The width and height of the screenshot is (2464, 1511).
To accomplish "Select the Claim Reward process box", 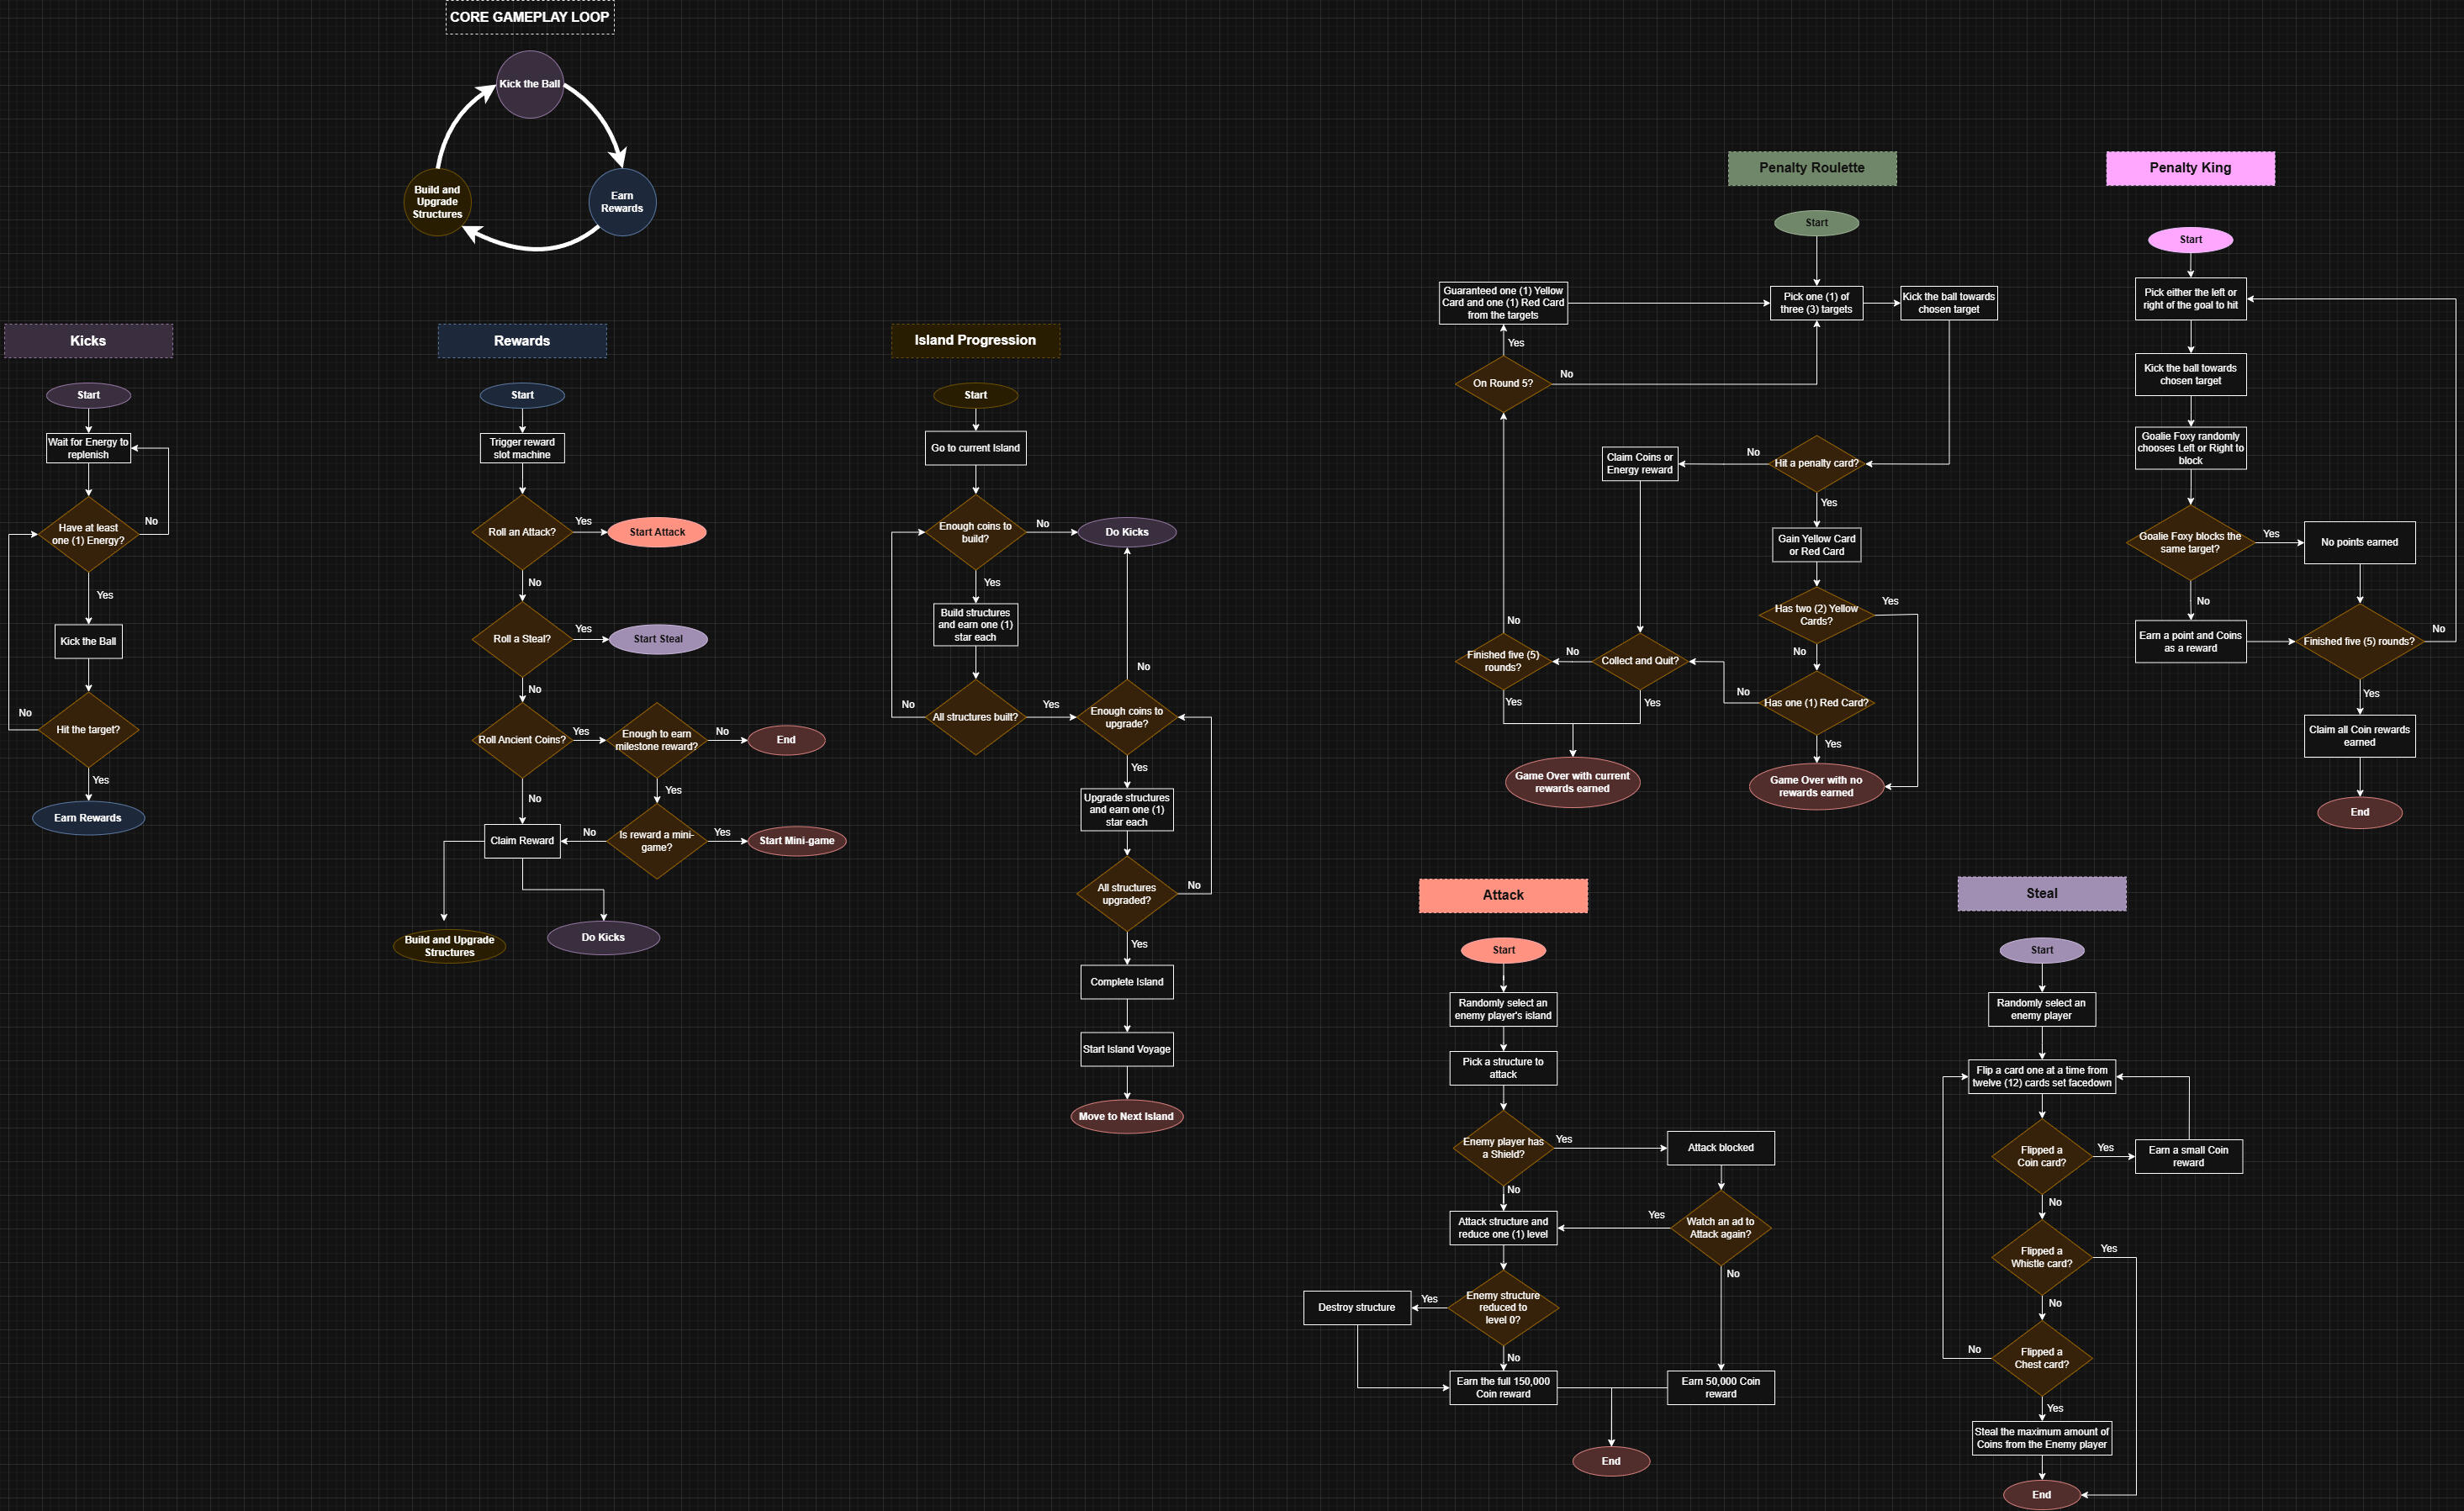I will click(521, 841).
